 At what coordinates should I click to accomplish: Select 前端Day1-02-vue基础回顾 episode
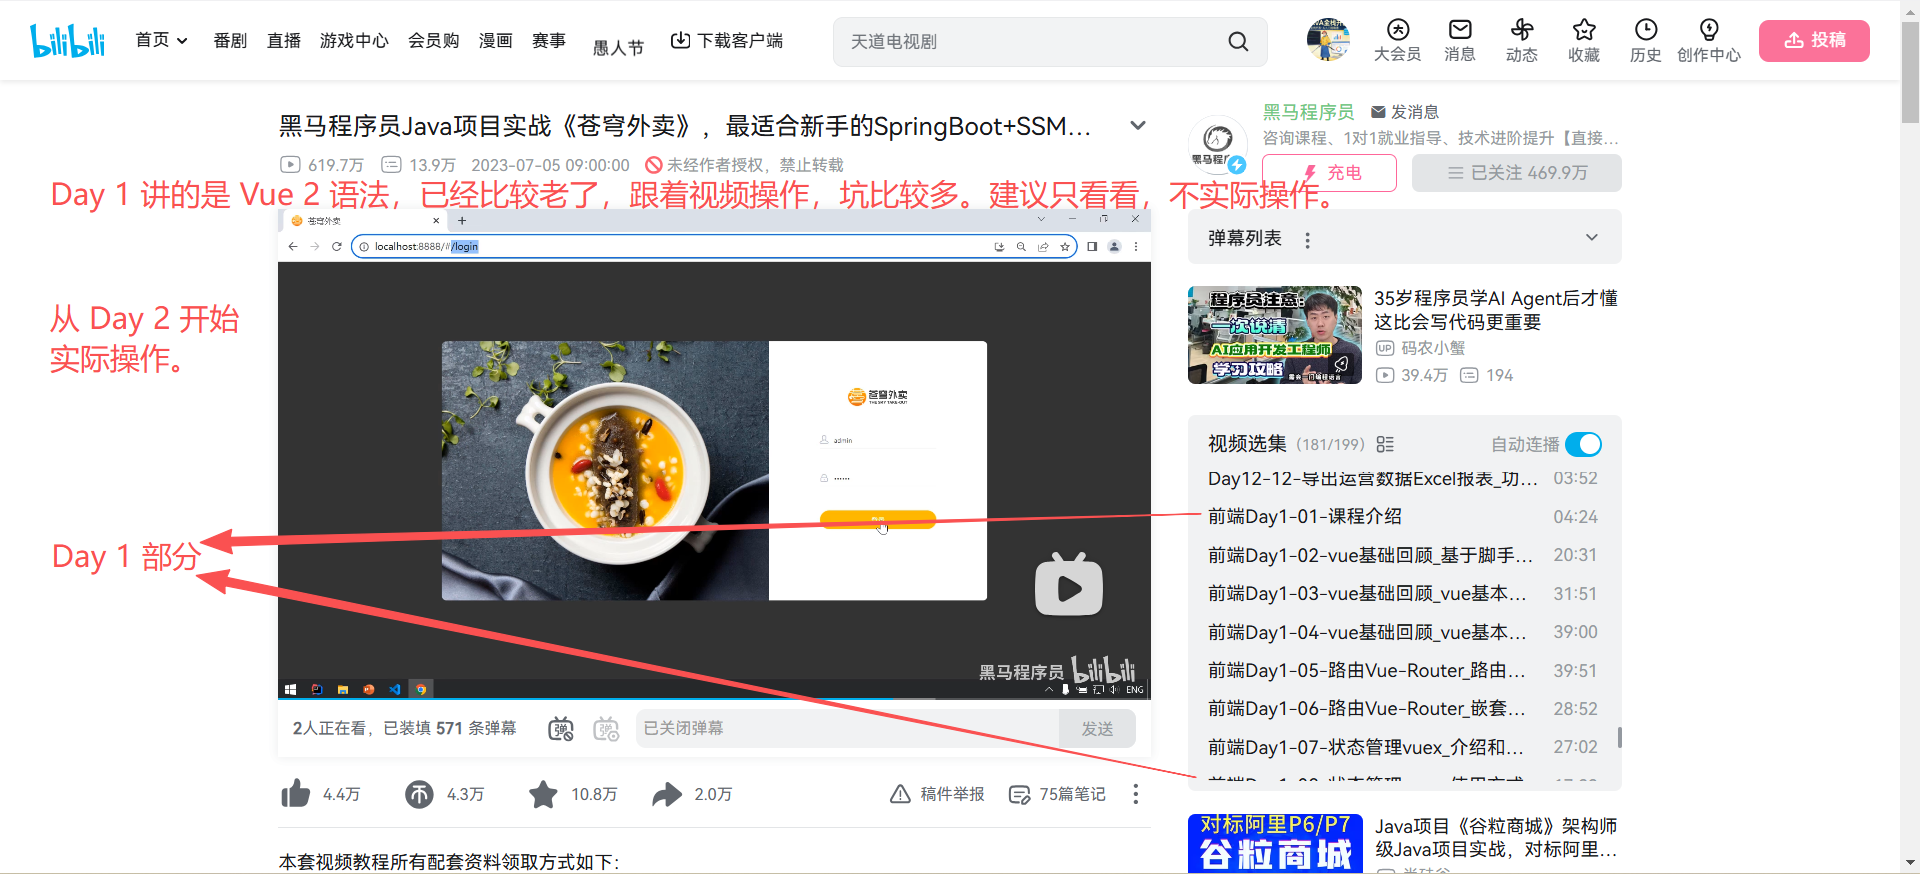click(1402, 555)
